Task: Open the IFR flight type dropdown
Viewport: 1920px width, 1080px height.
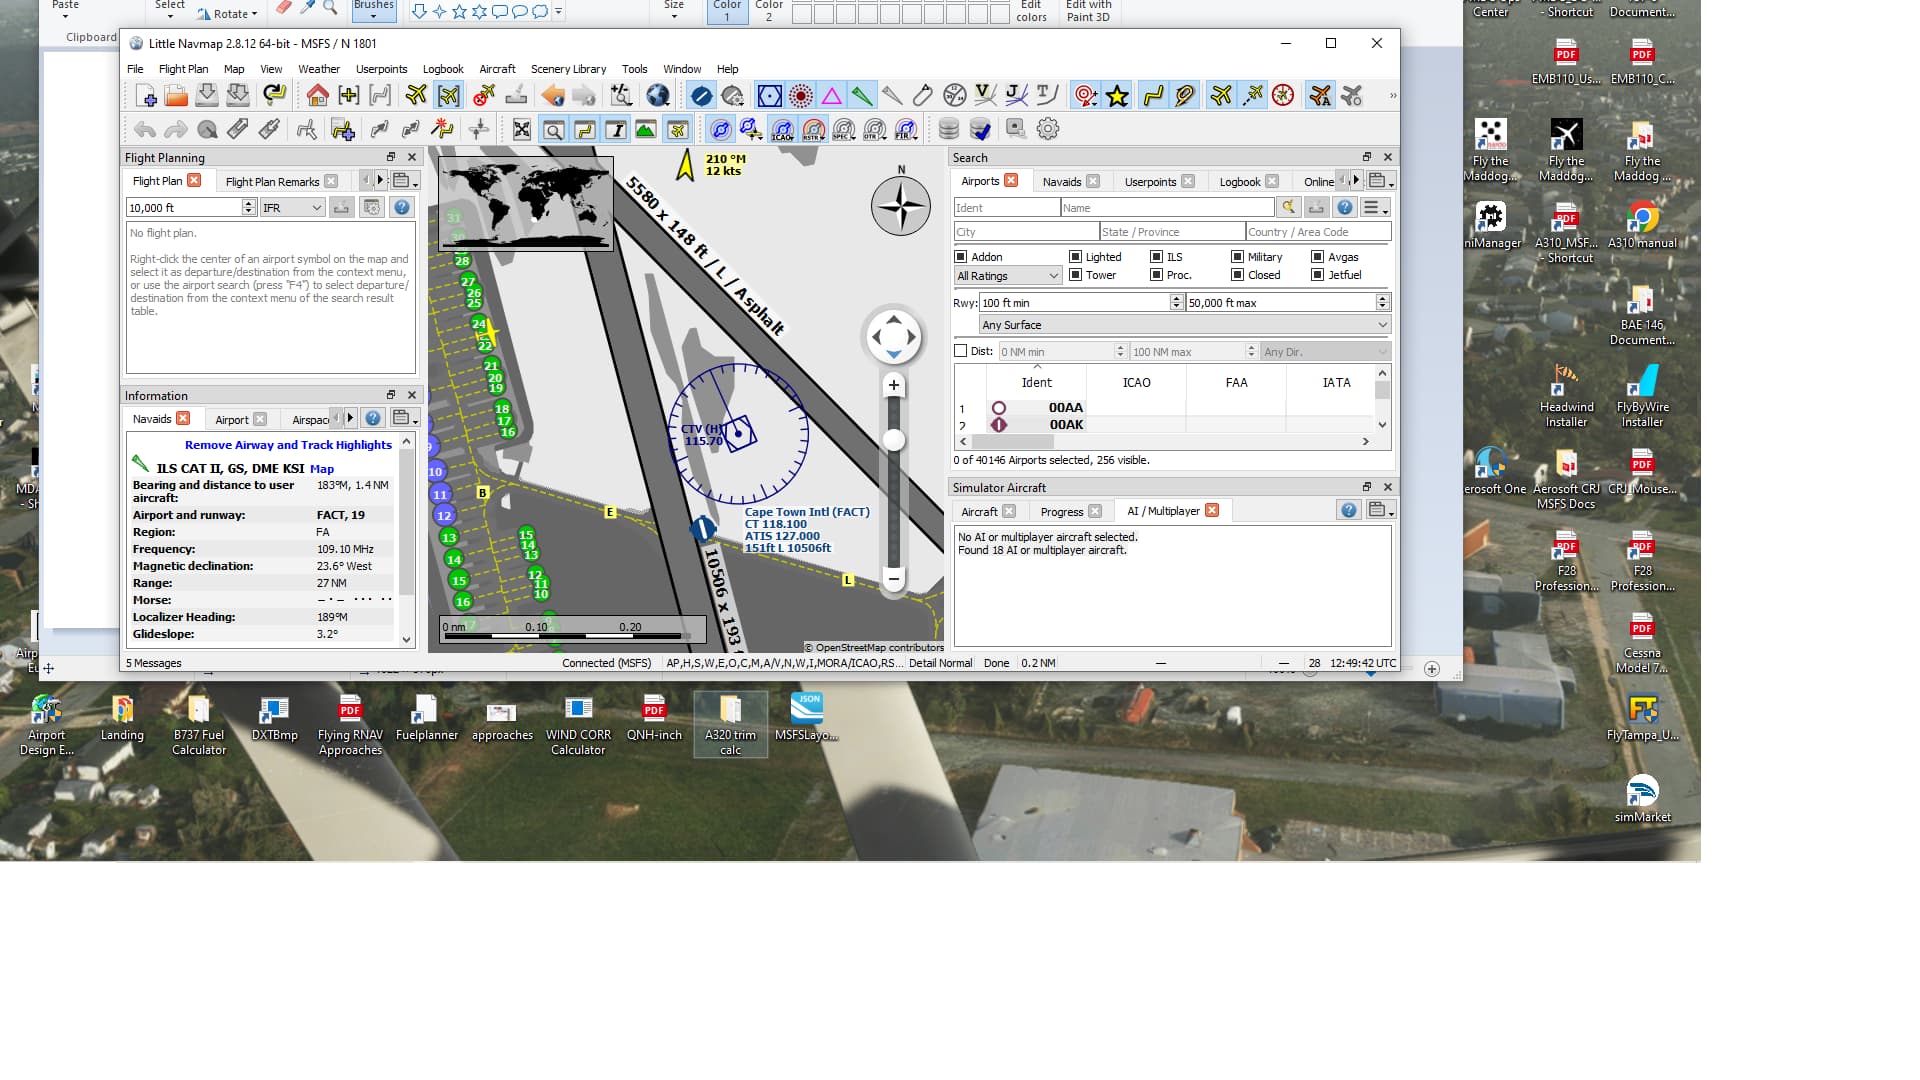Action: (292, 208)
